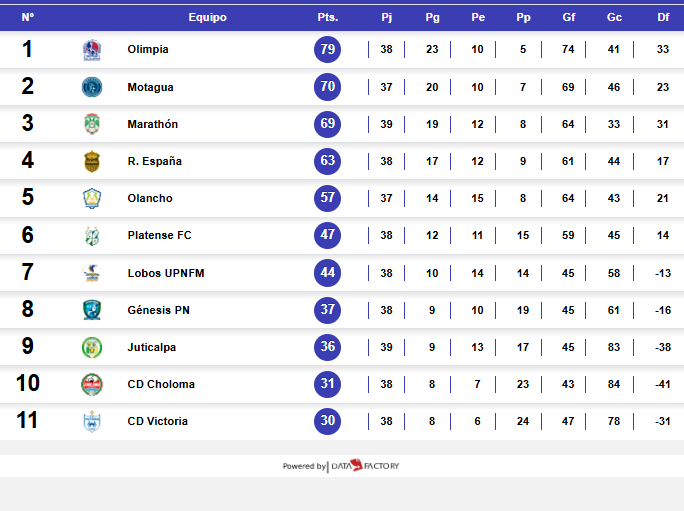This screenshot has width=684, height=511.
Task: Click the Df column header
Action: [x=663, y=17]
